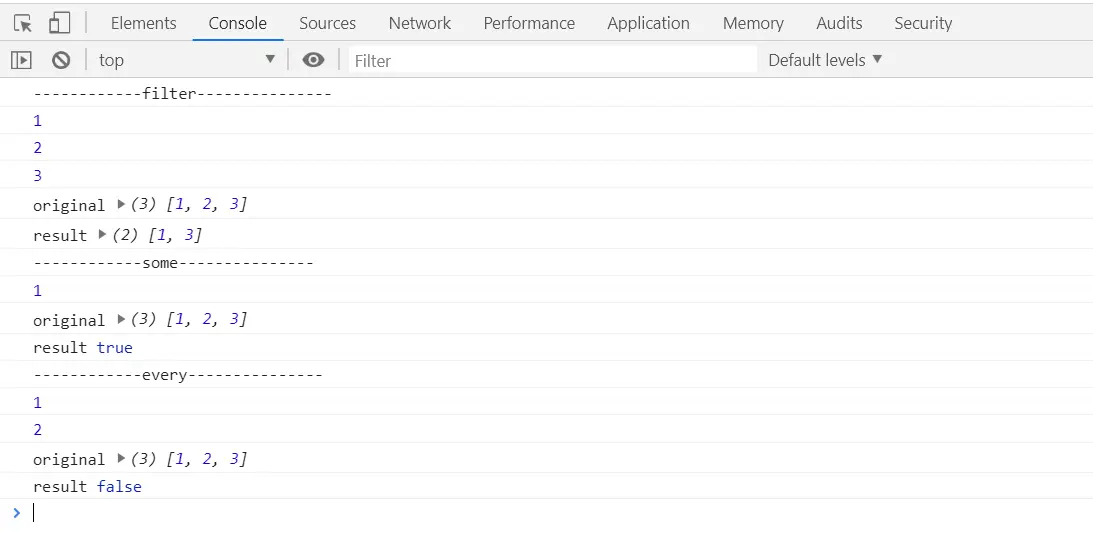Go to the Memory tab
1093x533 pixels.
[x=753, y=23]
